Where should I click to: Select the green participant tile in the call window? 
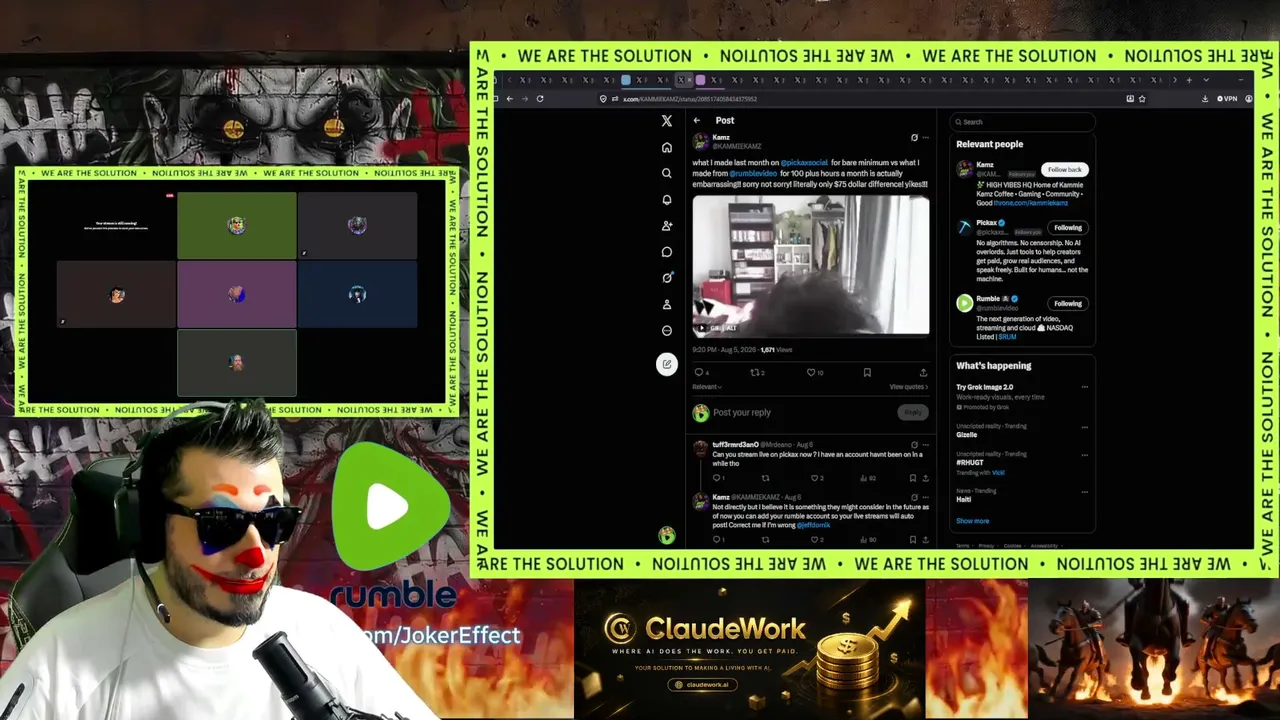pyautogui.click(x=236, y=225)
